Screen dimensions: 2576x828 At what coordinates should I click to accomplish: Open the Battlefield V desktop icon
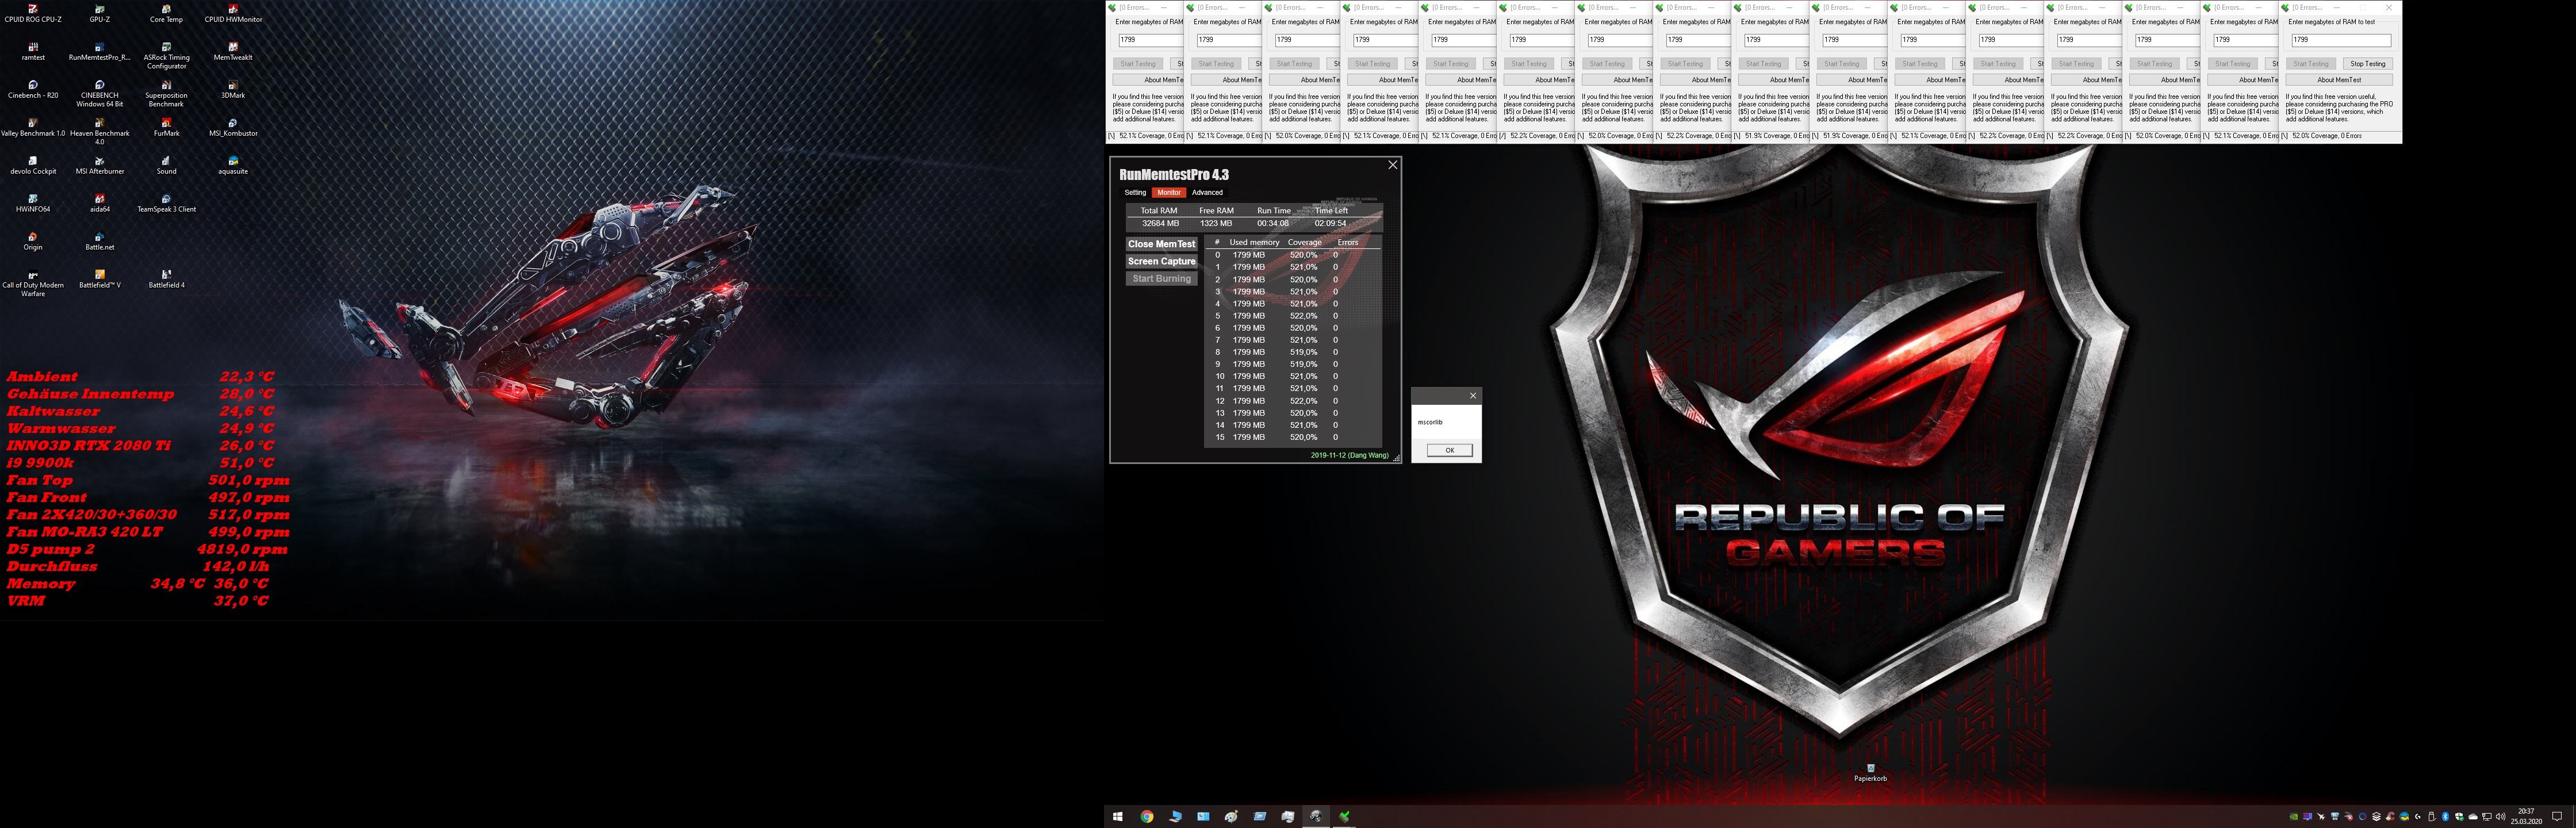point(99,279)
